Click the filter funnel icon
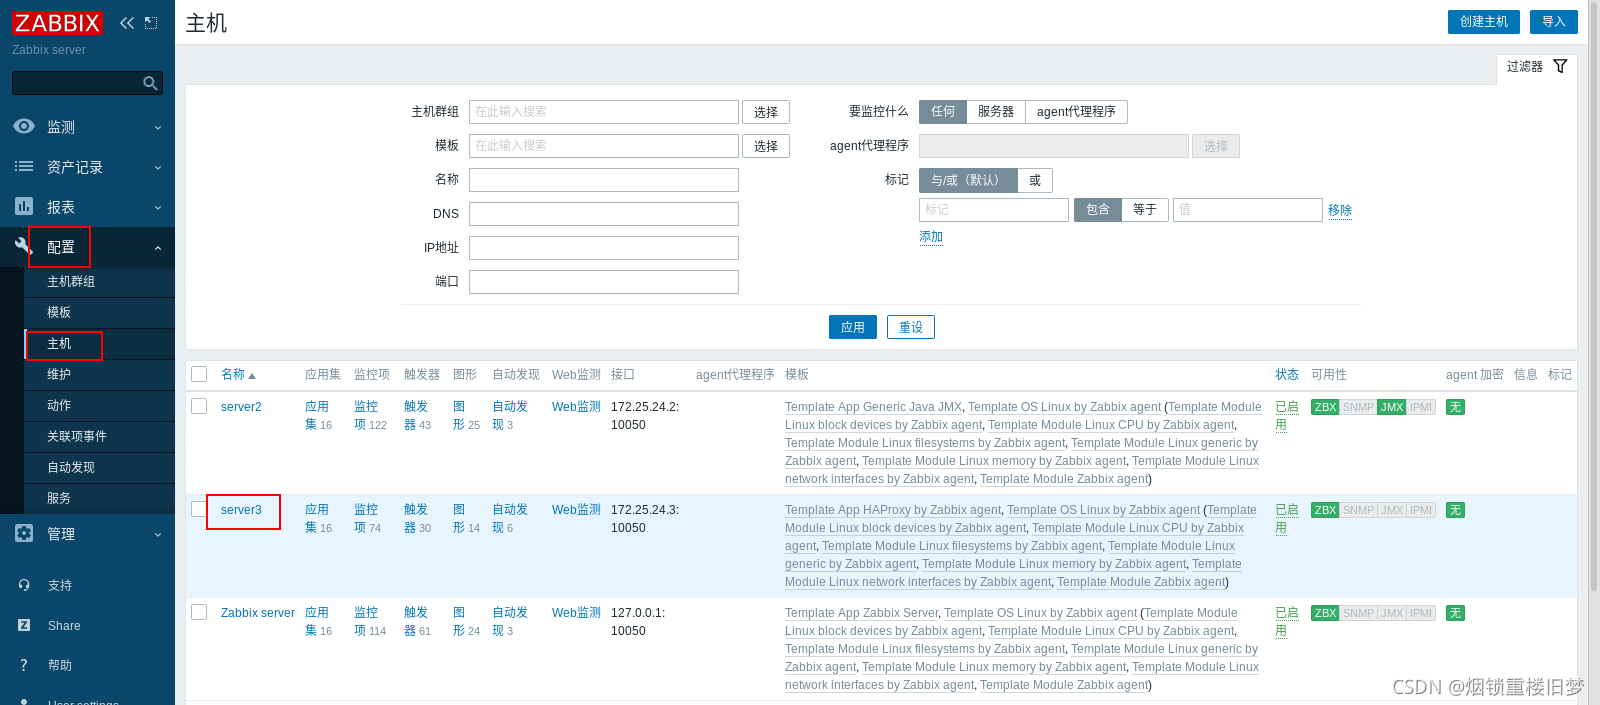 pos(1560,66)
